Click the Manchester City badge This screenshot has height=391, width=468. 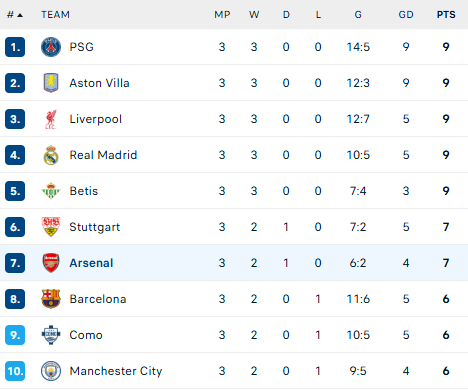click(x=51, y=371)
